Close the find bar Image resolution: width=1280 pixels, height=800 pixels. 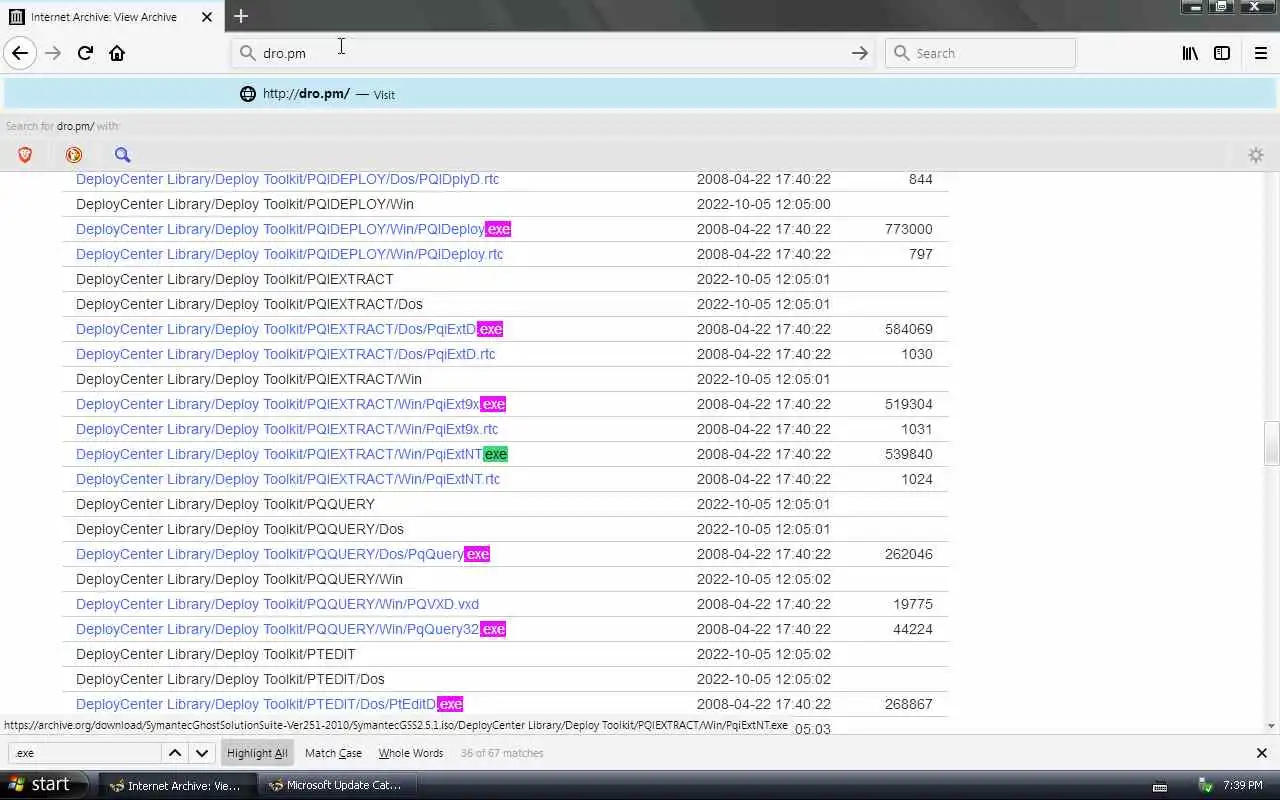[x=1261, y=753]
